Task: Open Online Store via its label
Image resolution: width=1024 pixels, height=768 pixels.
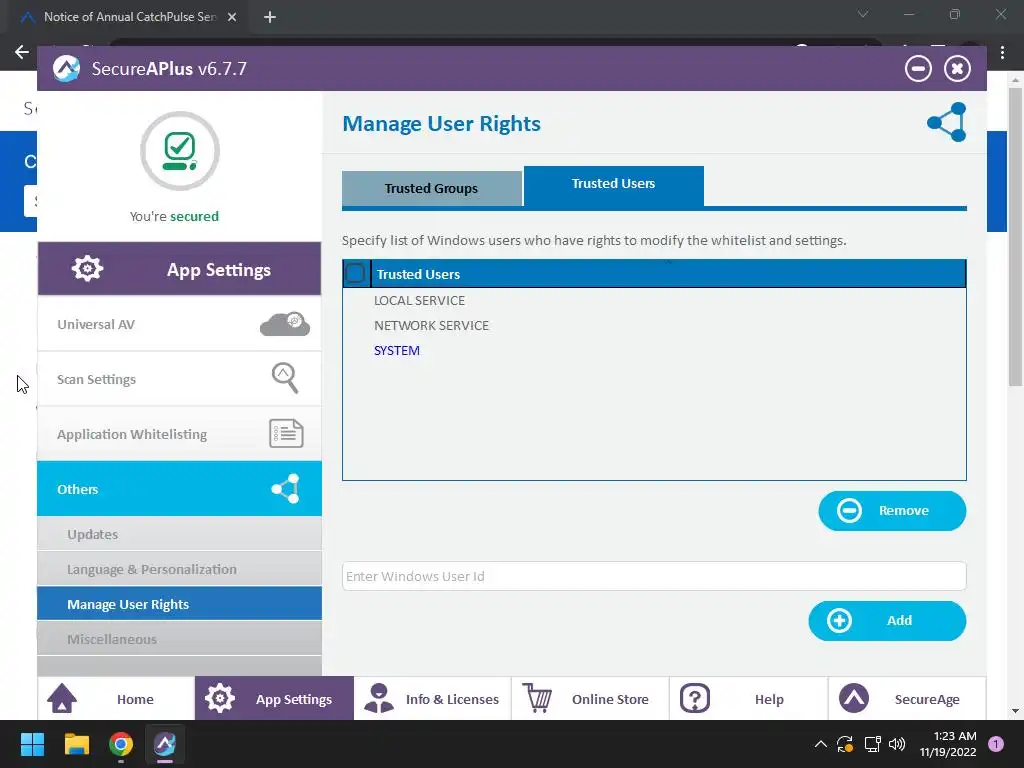Action: (610, 699)
